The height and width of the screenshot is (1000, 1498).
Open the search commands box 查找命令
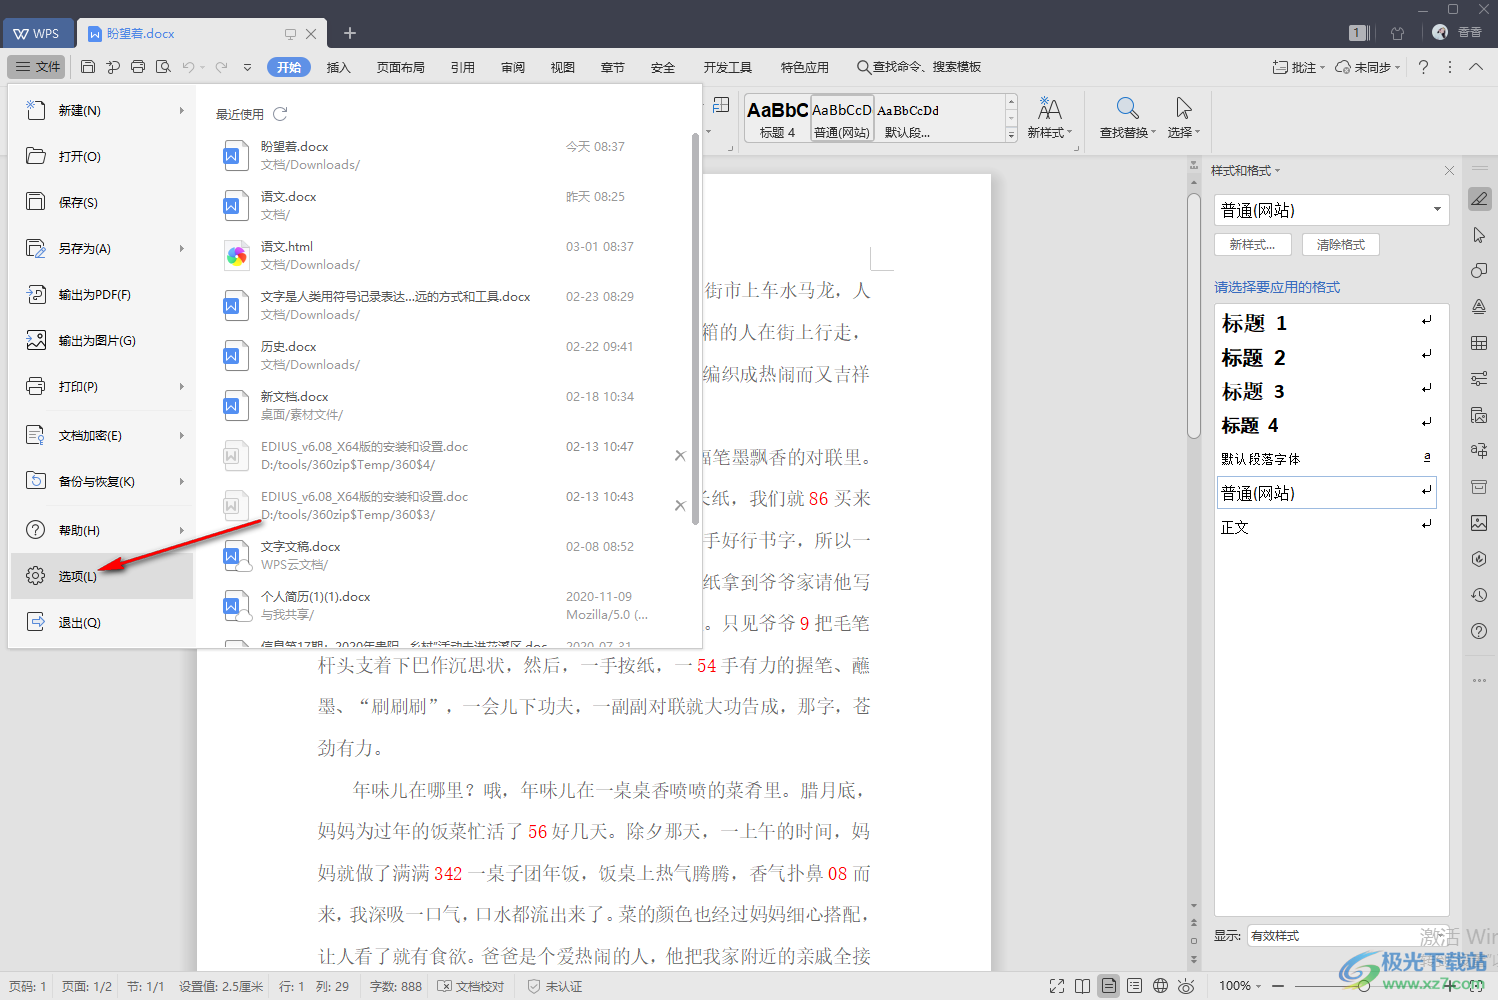click(x=919, y=67)
